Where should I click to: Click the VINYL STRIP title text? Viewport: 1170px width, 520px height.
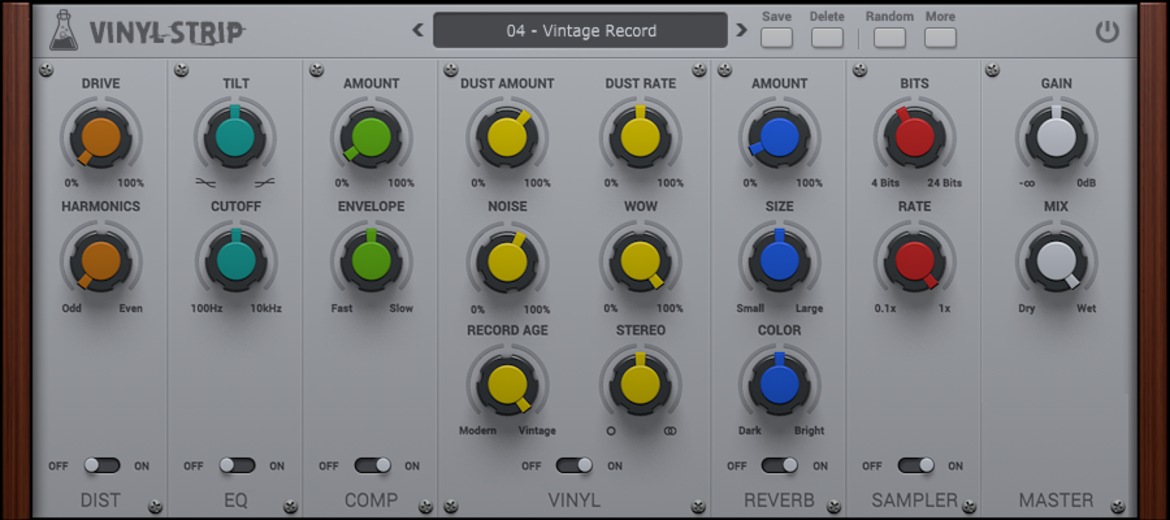(167, 32)
